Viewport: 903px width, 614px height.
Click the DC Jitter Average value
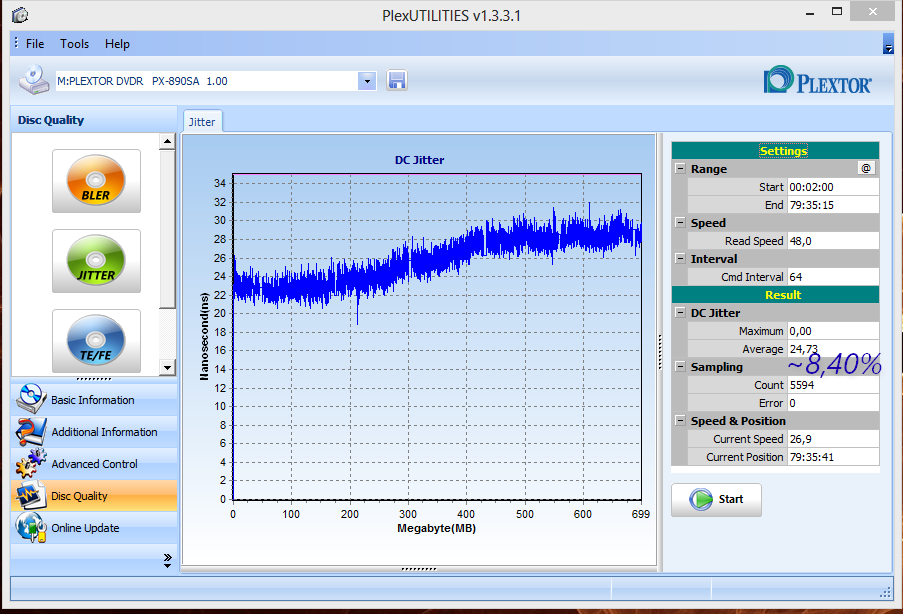(x=833, y=348)
